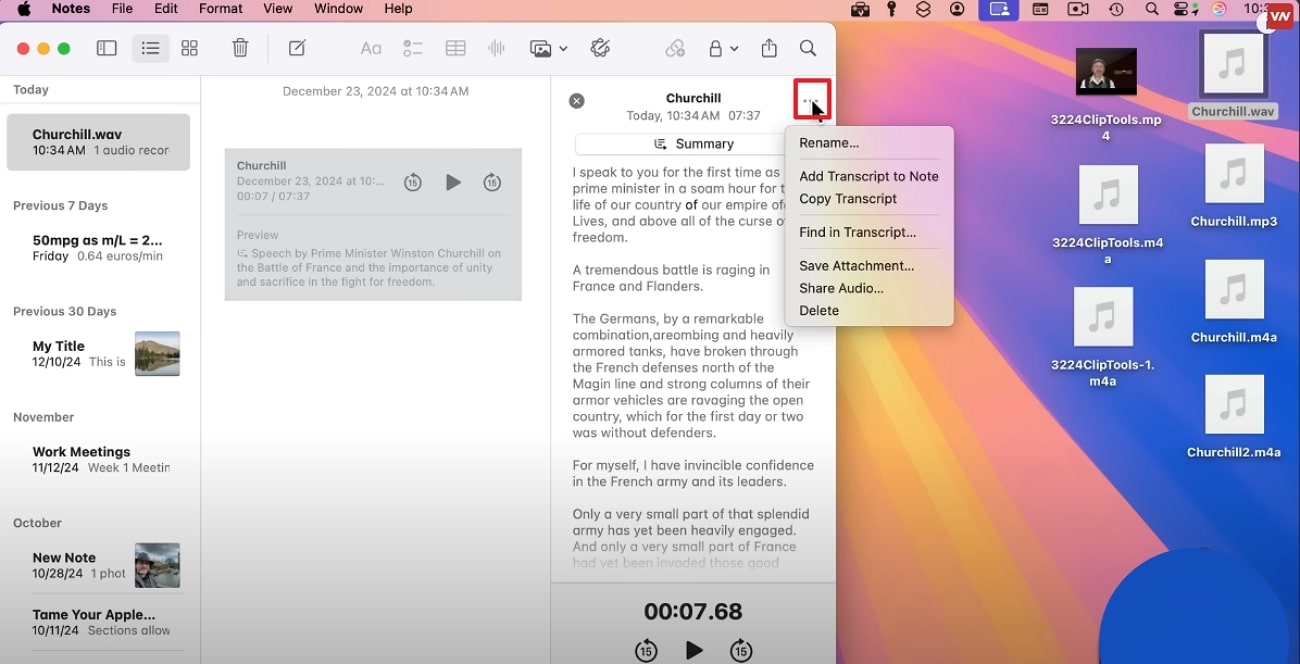1300x664 pixels.
Task: Open the Work Meetings note
Action: (x=98, y=459)
